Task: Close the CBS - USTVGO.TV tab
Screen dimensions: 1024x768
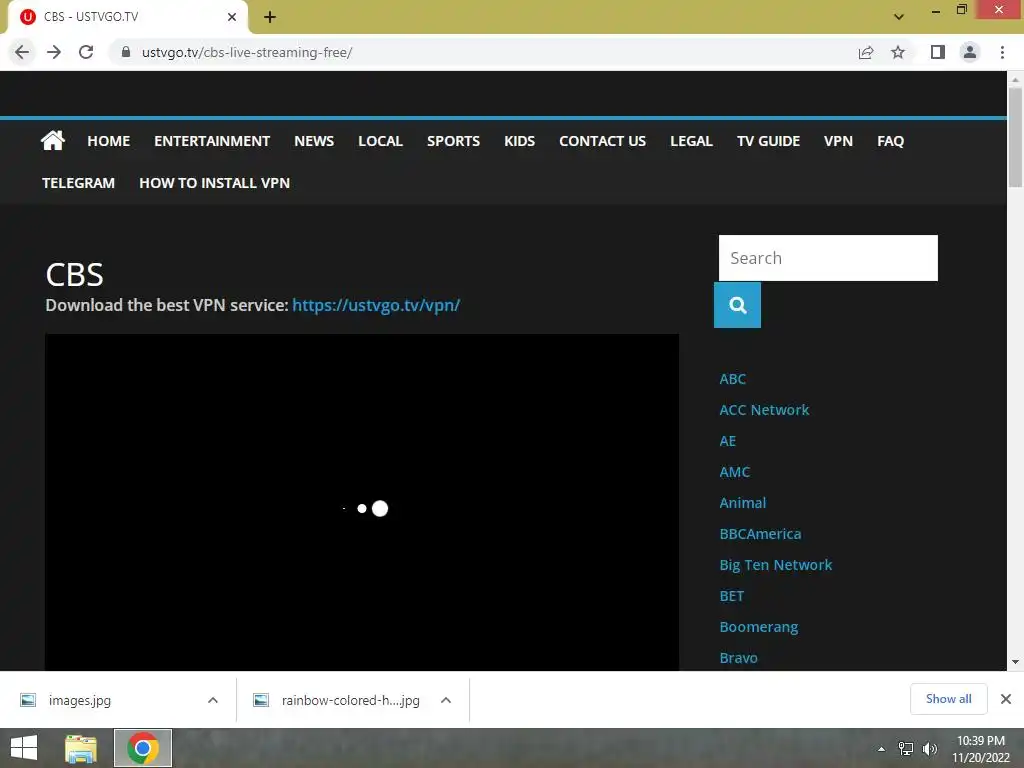Action: point(232,17)
